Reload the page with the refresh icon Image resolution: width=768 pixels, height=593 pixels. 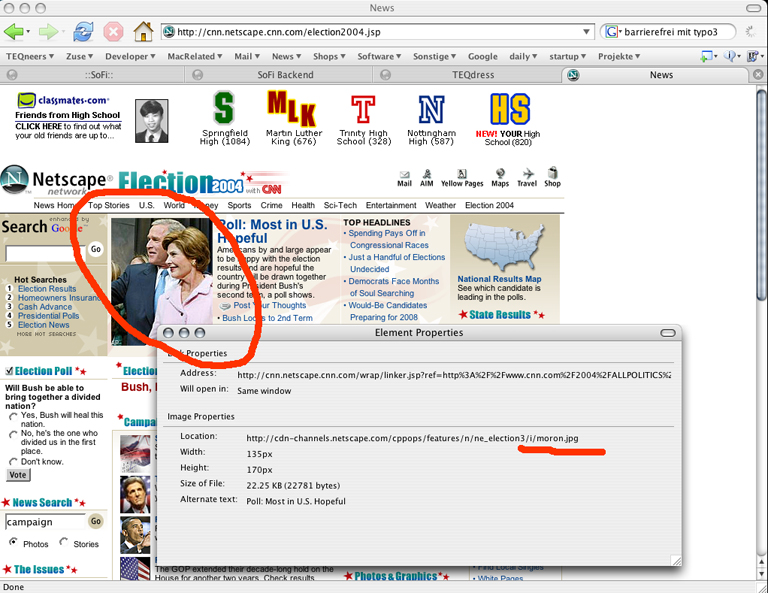click(83, 32)
